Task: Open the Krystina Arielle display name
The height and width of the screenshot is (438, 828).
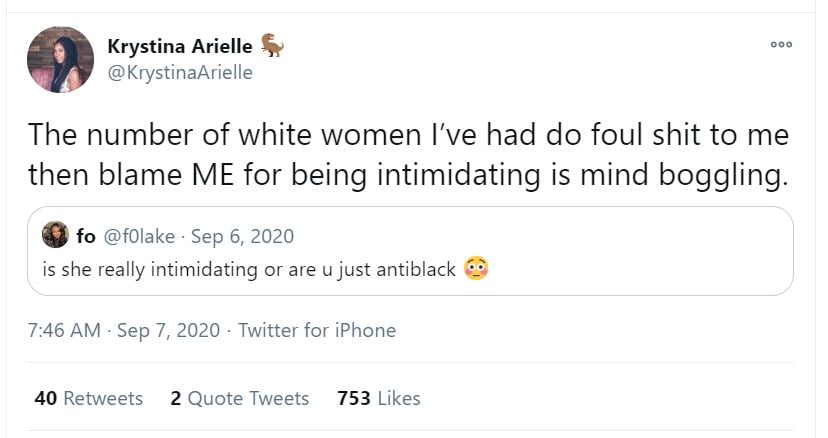Action: pos(179,46)
